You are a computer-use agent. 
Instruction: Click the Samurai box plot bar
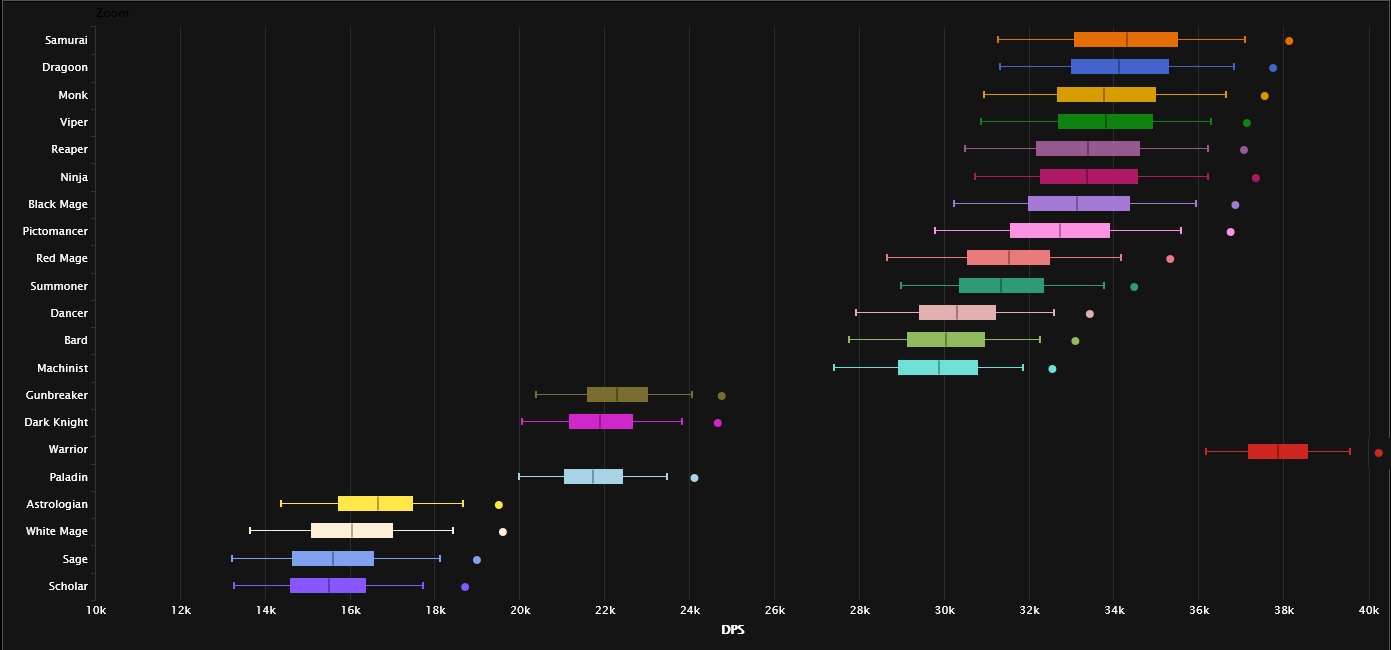click(1126, 40)
